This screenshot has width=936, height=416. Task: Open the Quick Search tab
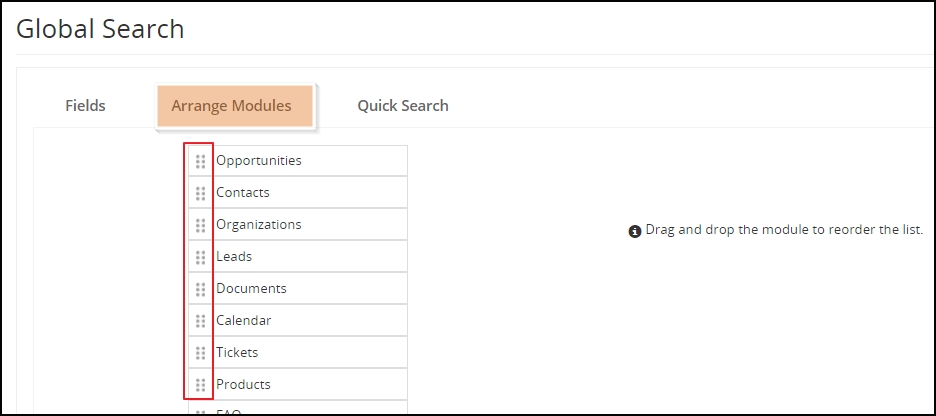coord(403,106)
